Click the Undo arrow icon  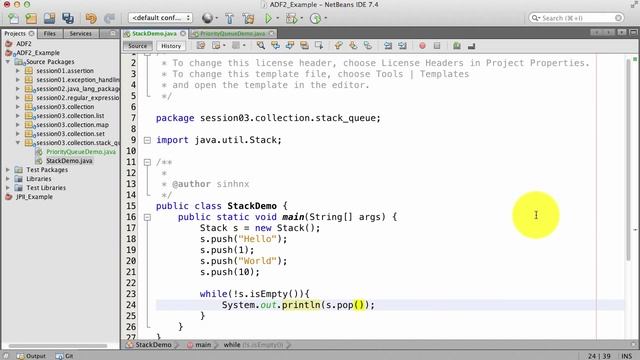pos(91,18)
